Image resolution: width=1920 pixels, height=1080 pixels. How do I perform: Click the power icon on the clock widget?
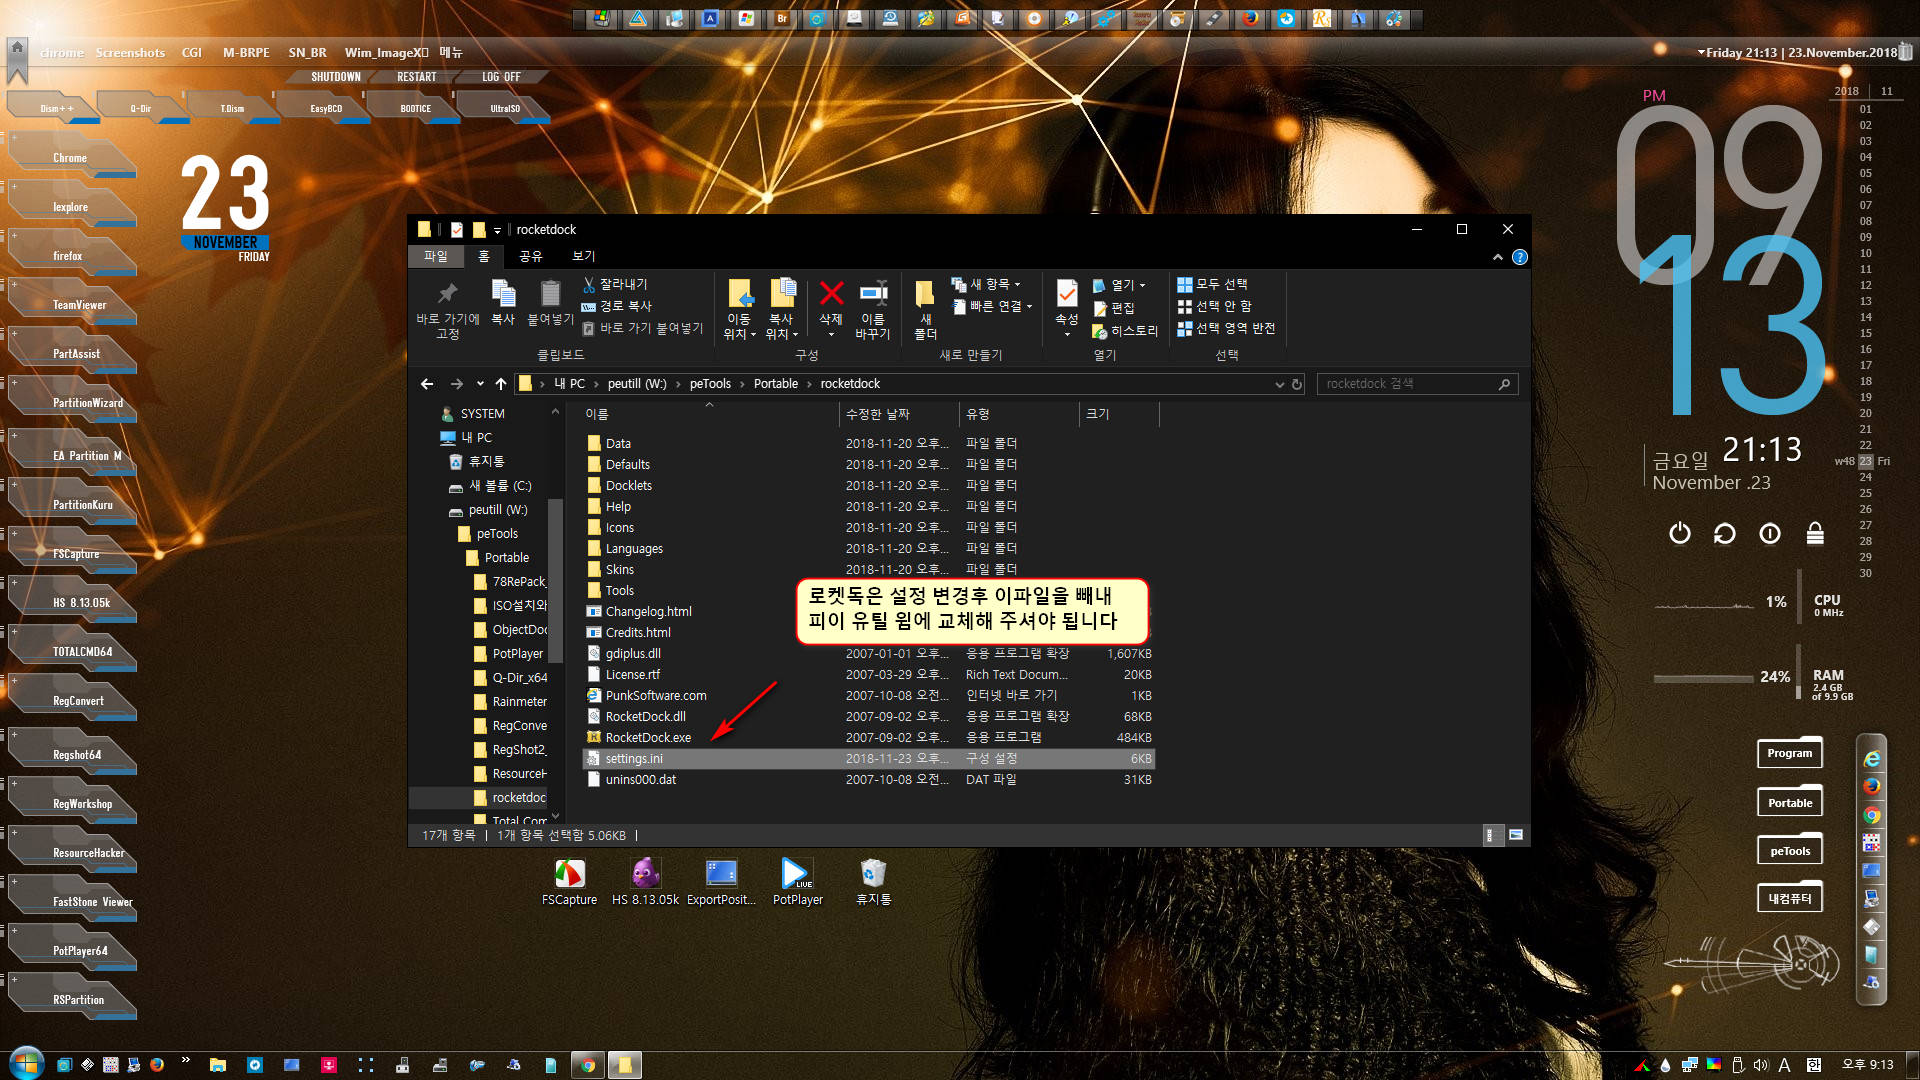1680,534
